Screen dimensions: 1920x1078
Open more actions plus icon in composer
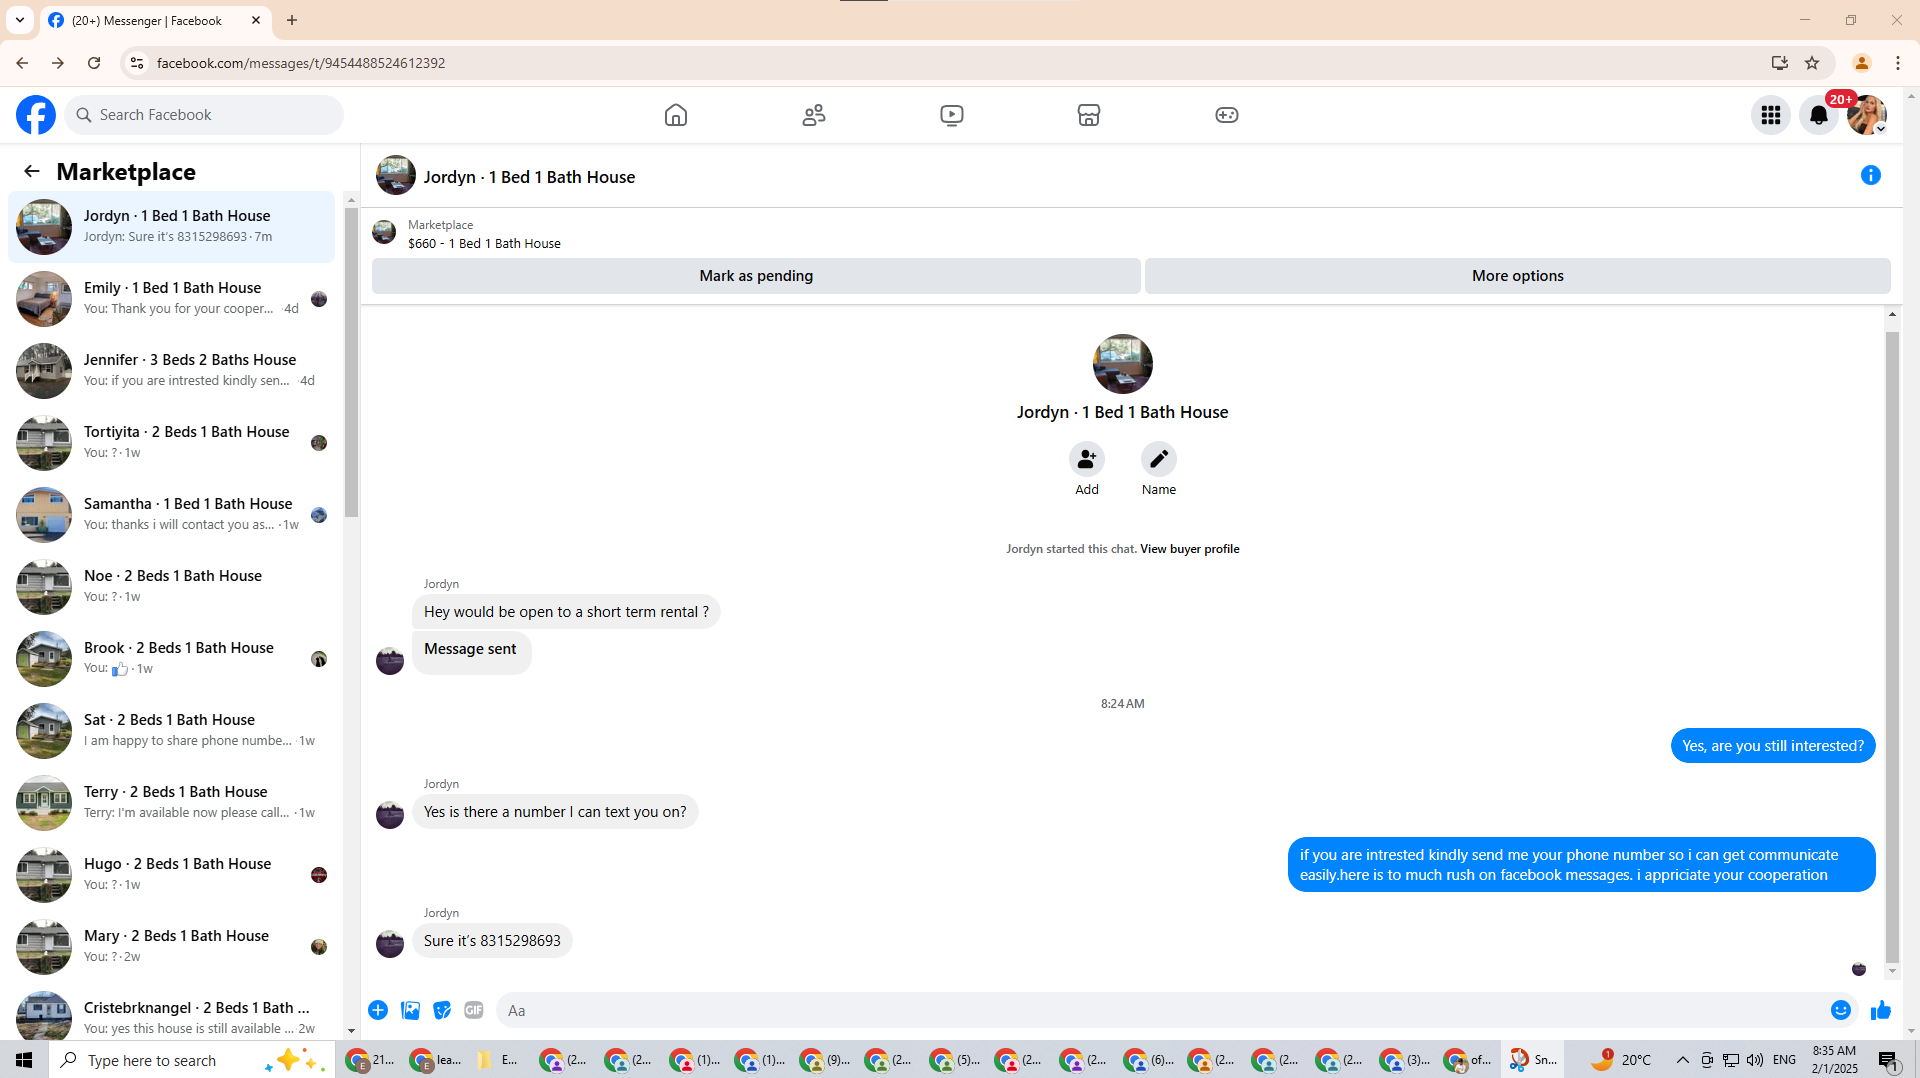tap(378, 1010)
